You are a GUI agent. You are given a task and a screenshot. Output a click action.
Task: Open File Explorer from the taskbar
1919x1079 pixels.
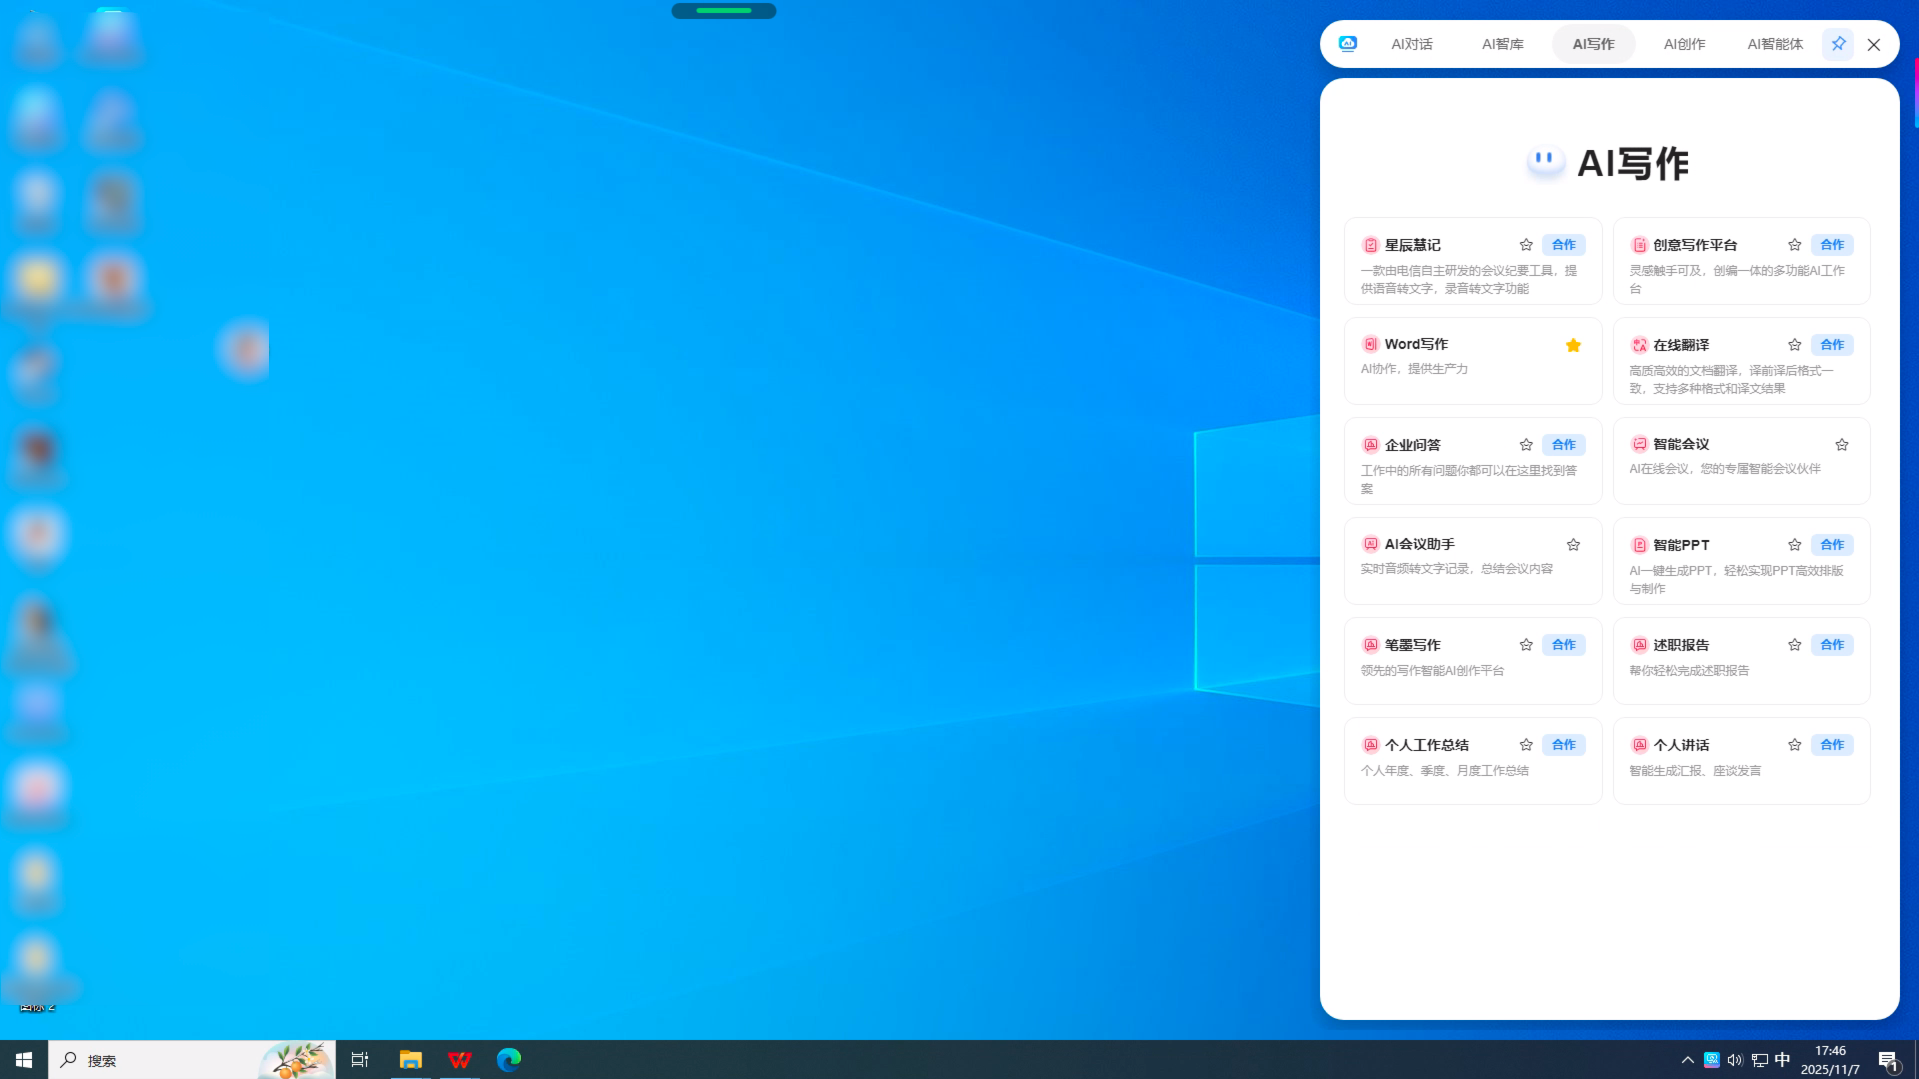410,1060
